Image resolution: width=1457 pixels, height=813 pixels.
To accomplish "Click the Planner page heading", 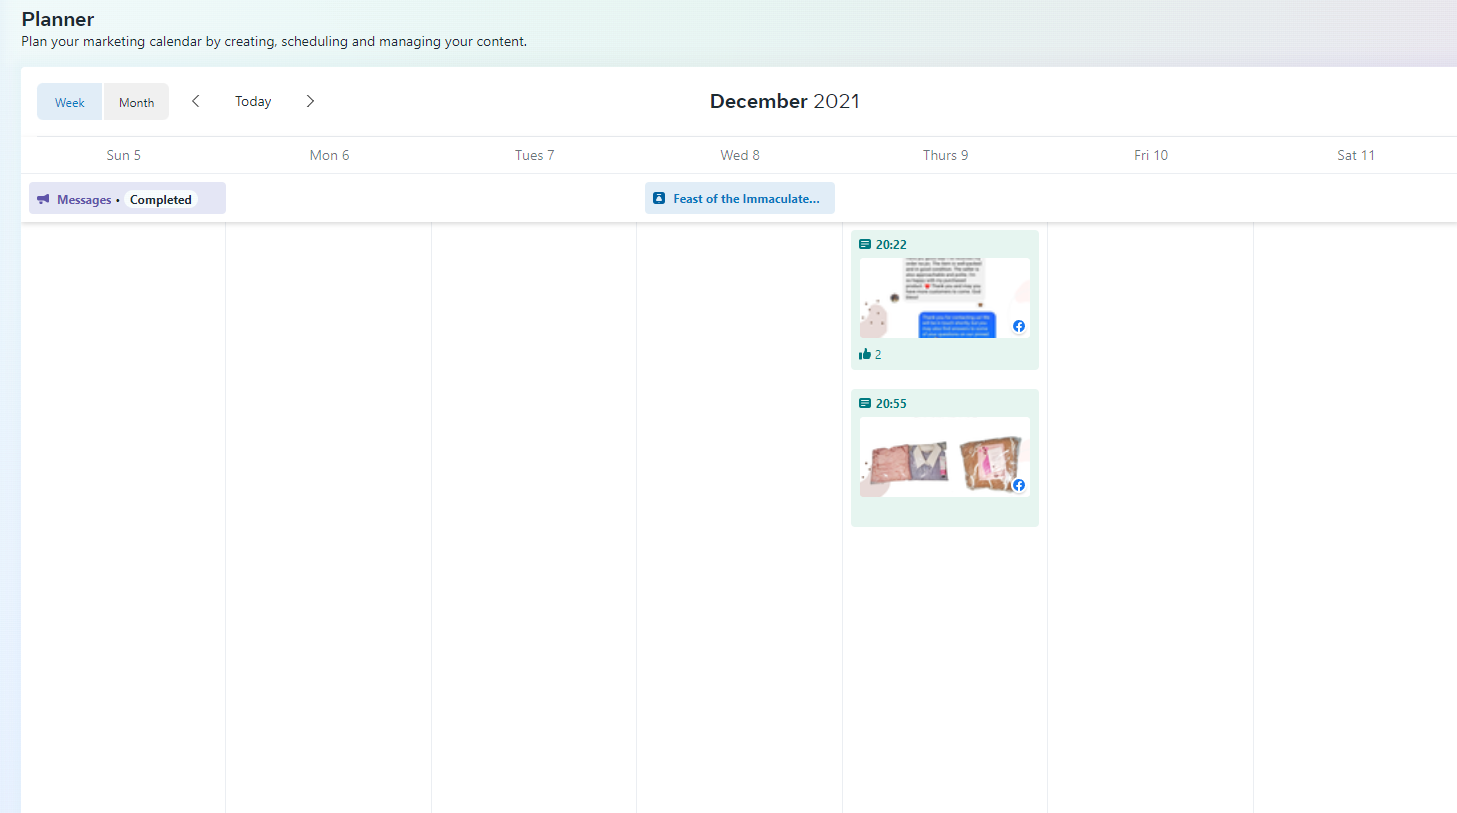I will pos(58,19).
